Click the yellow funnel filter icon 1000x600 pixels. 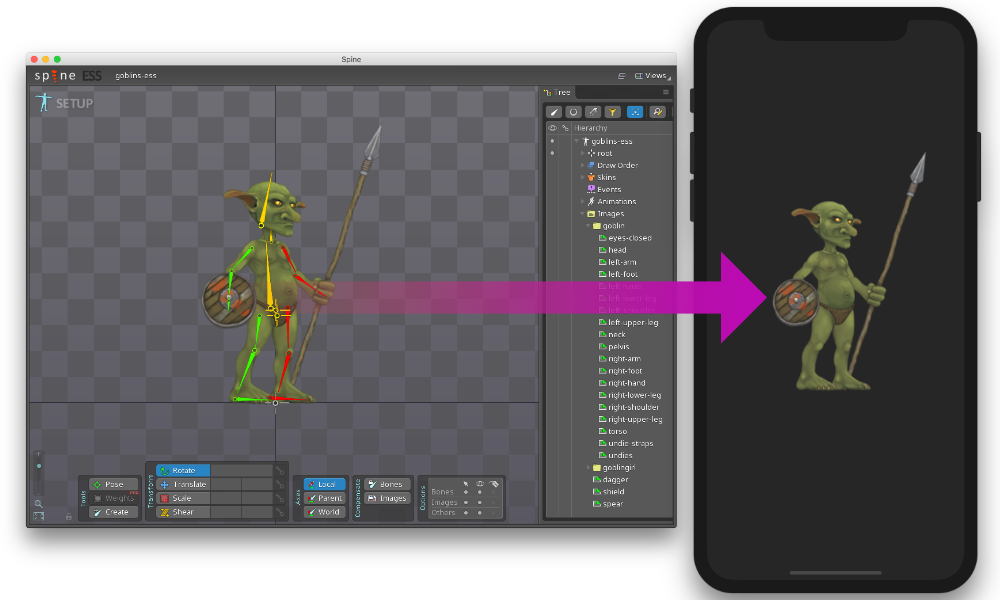click(x=612, y=112)
